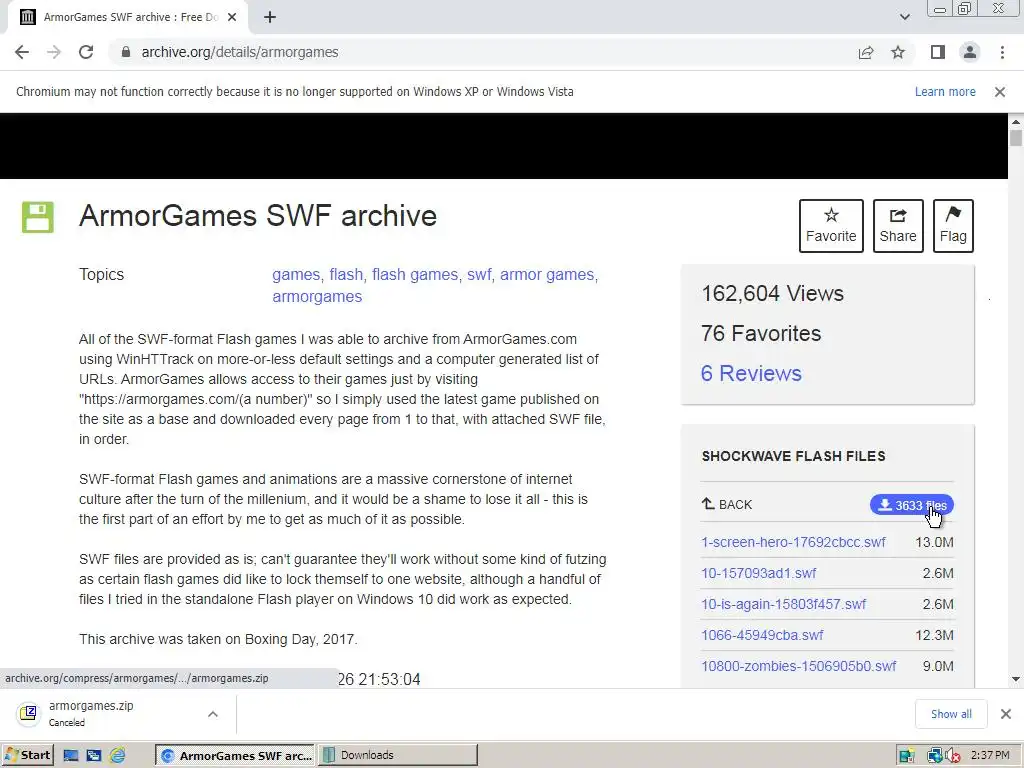
Task: Dismiss the unsupported Windows warning bar
Action: pyautogui.click(x=1000, y=92)
